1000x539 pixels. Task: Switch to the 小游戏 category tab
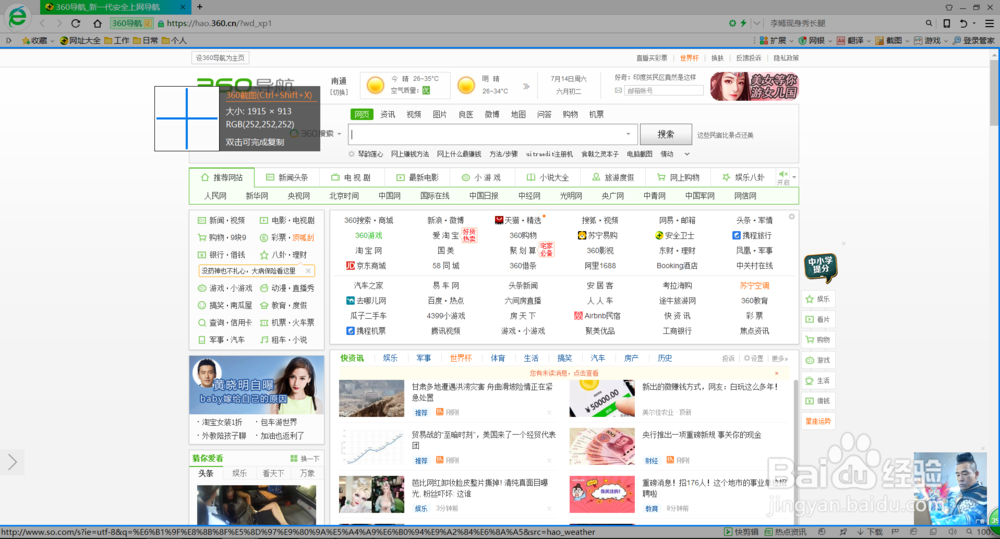point(482,177)
